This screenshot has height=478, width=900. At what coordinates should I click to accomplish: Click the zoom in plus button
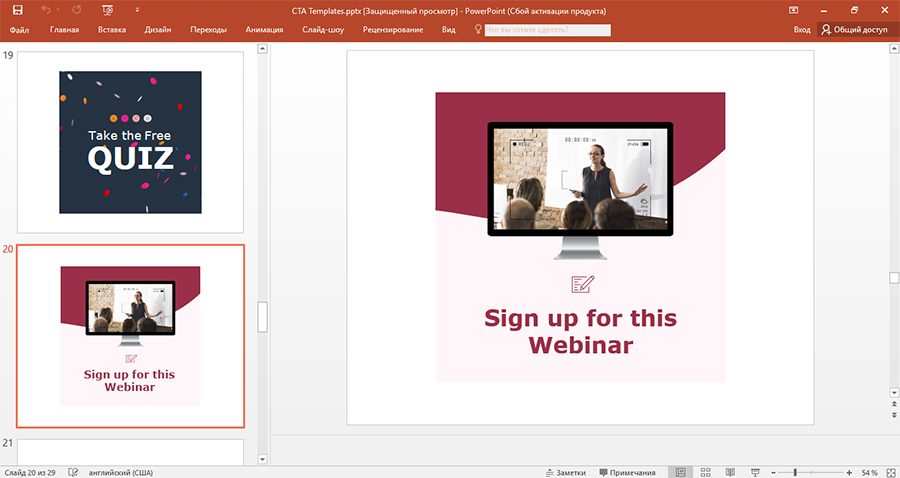tap(849, 472)
